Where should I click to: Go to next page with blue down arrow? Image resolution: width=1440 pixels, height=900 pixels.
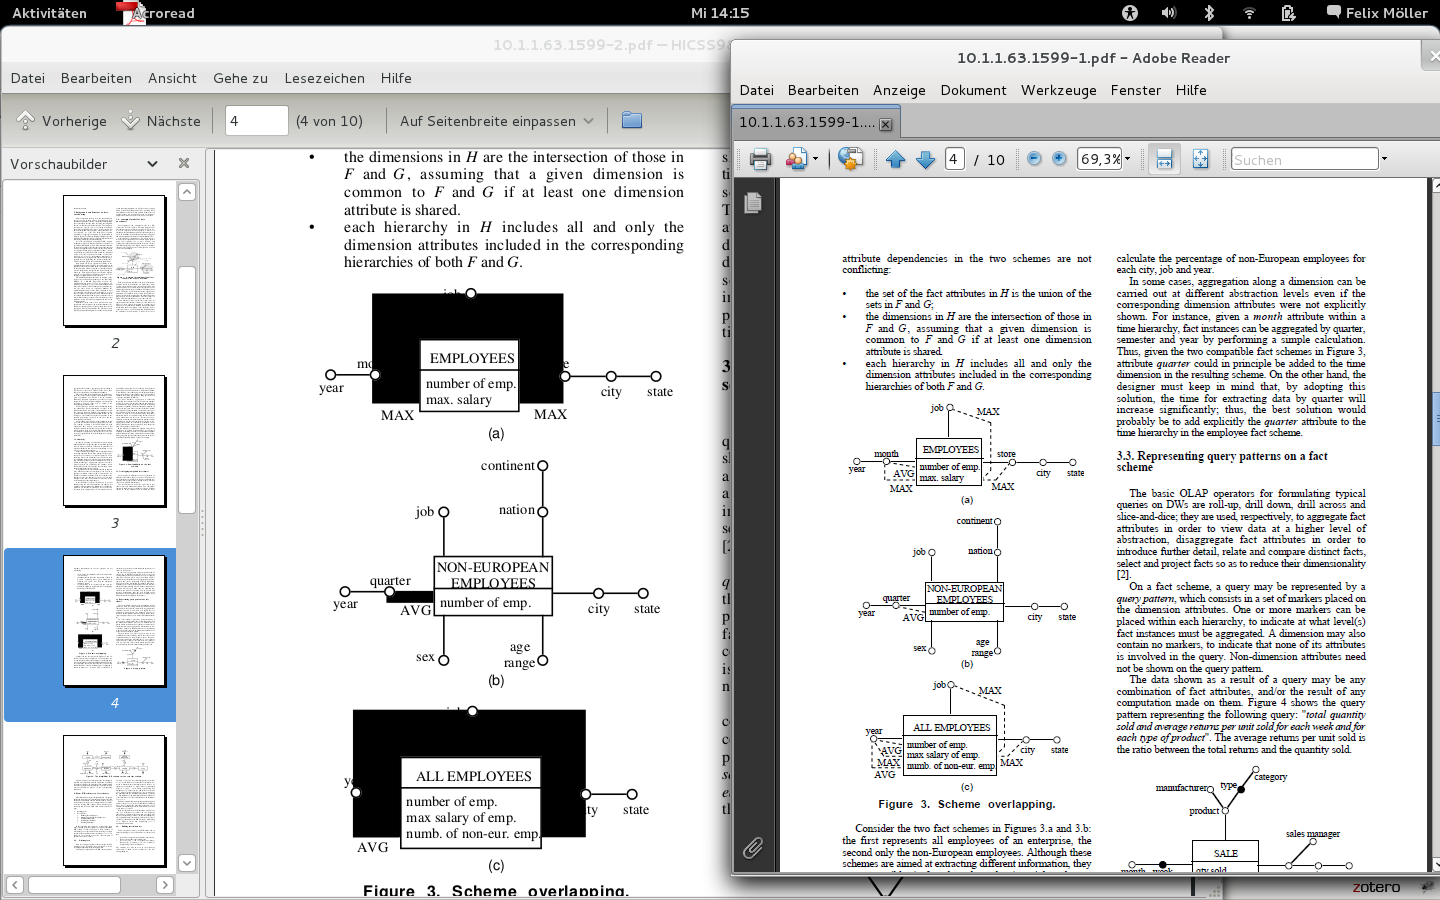(926, 160)
